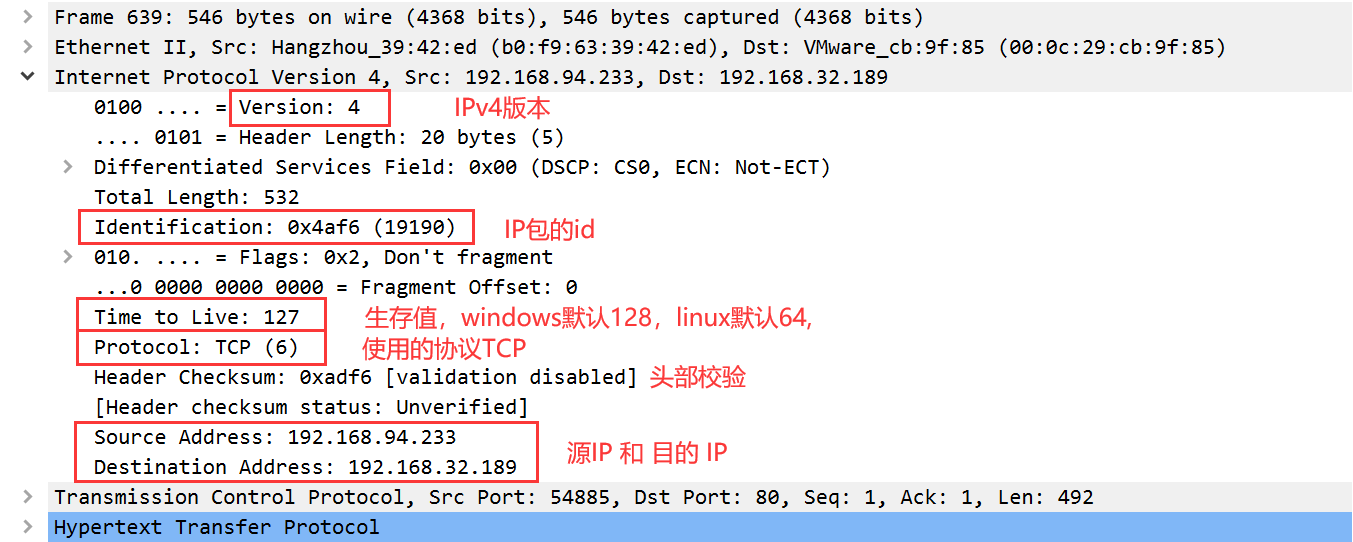Viewport: 1353px width, 542px height.
Task: Expand the Transmission Control Protocol section
Action: 27,497
